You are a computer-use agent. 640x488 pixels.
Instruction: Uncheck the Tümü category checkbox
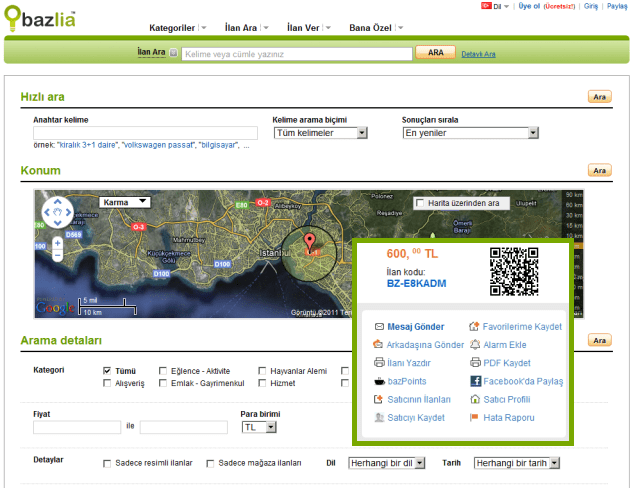pos(107,370)
